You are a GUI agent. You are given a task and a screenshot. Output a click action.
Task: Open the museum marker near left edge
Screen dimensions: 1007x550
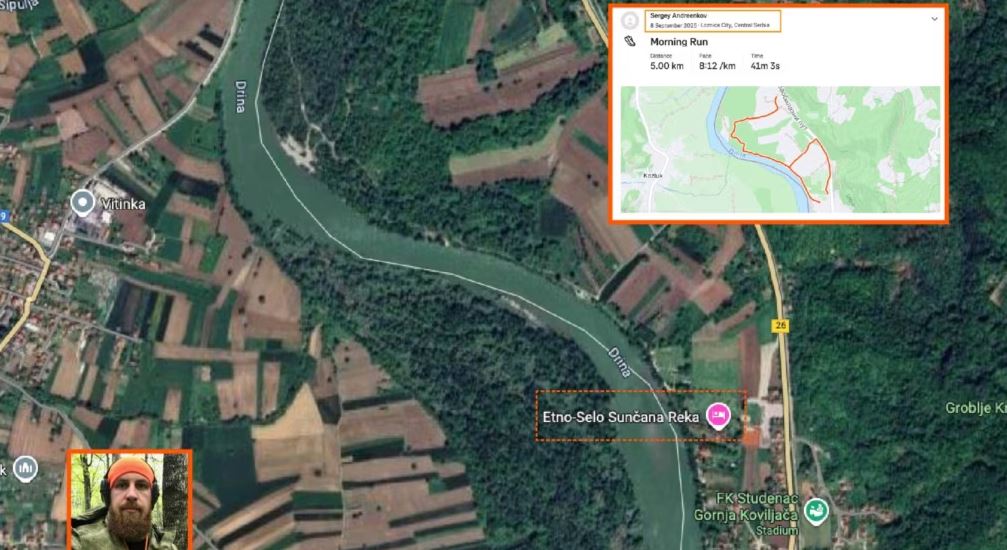pyautogui.click(x=25, y=467)
